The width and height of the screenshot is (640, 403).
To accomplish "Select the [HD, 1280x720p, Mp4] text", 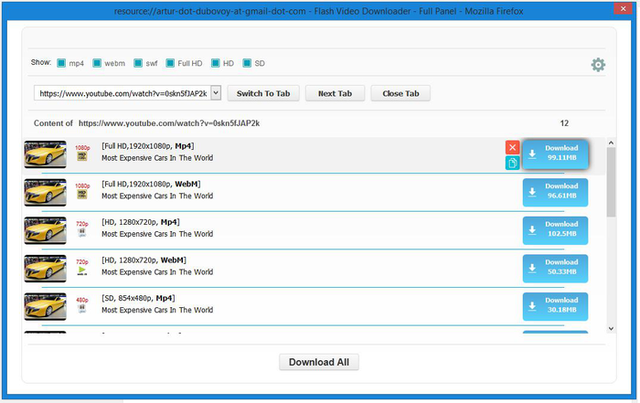I will (x=140, y=222).
